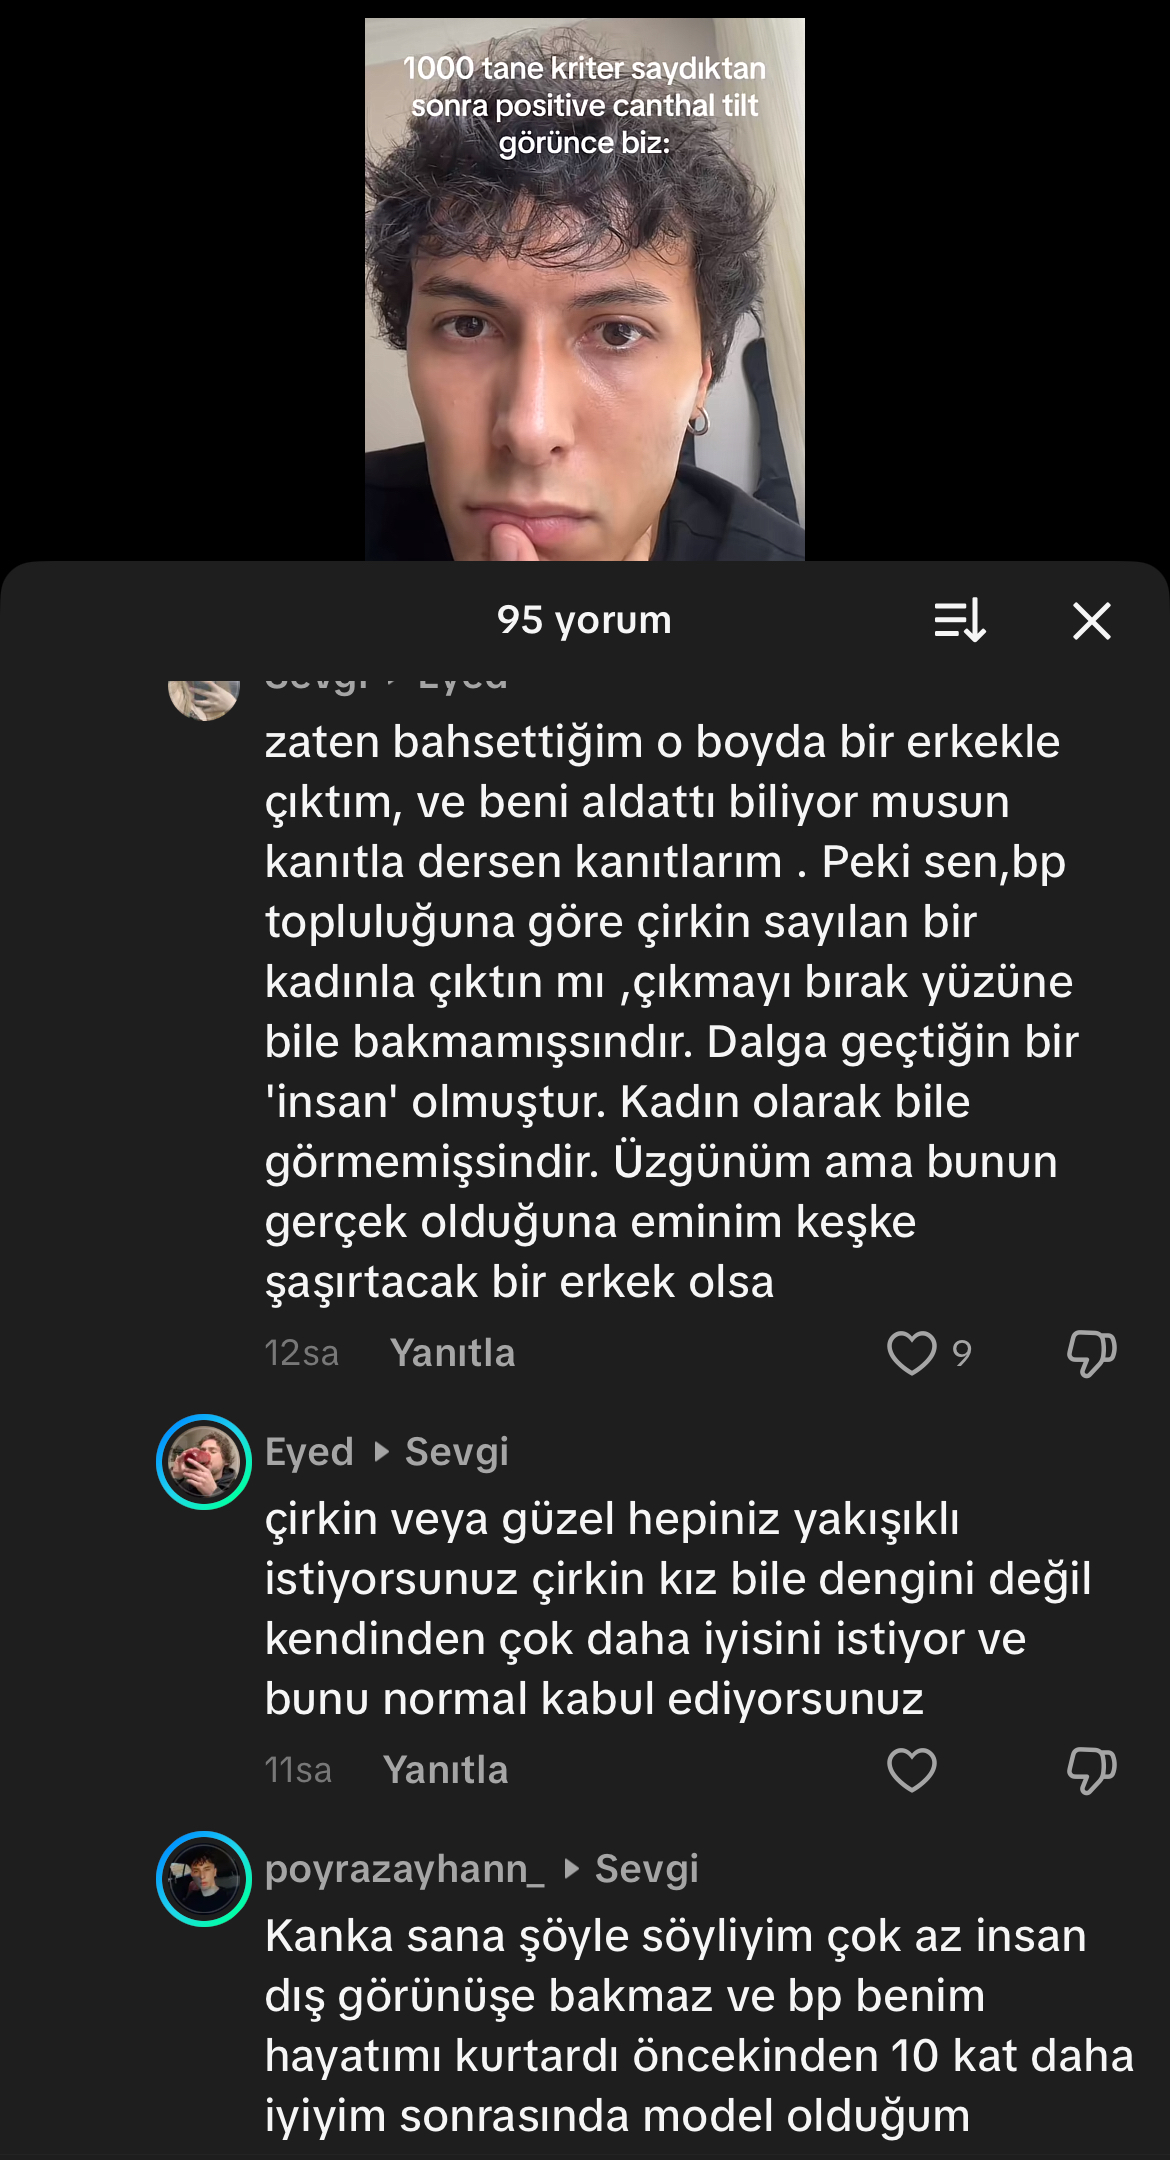Tap Eyed's comment text about çirkin veya güzel
The image size is (1170, 2160).
678,1609
